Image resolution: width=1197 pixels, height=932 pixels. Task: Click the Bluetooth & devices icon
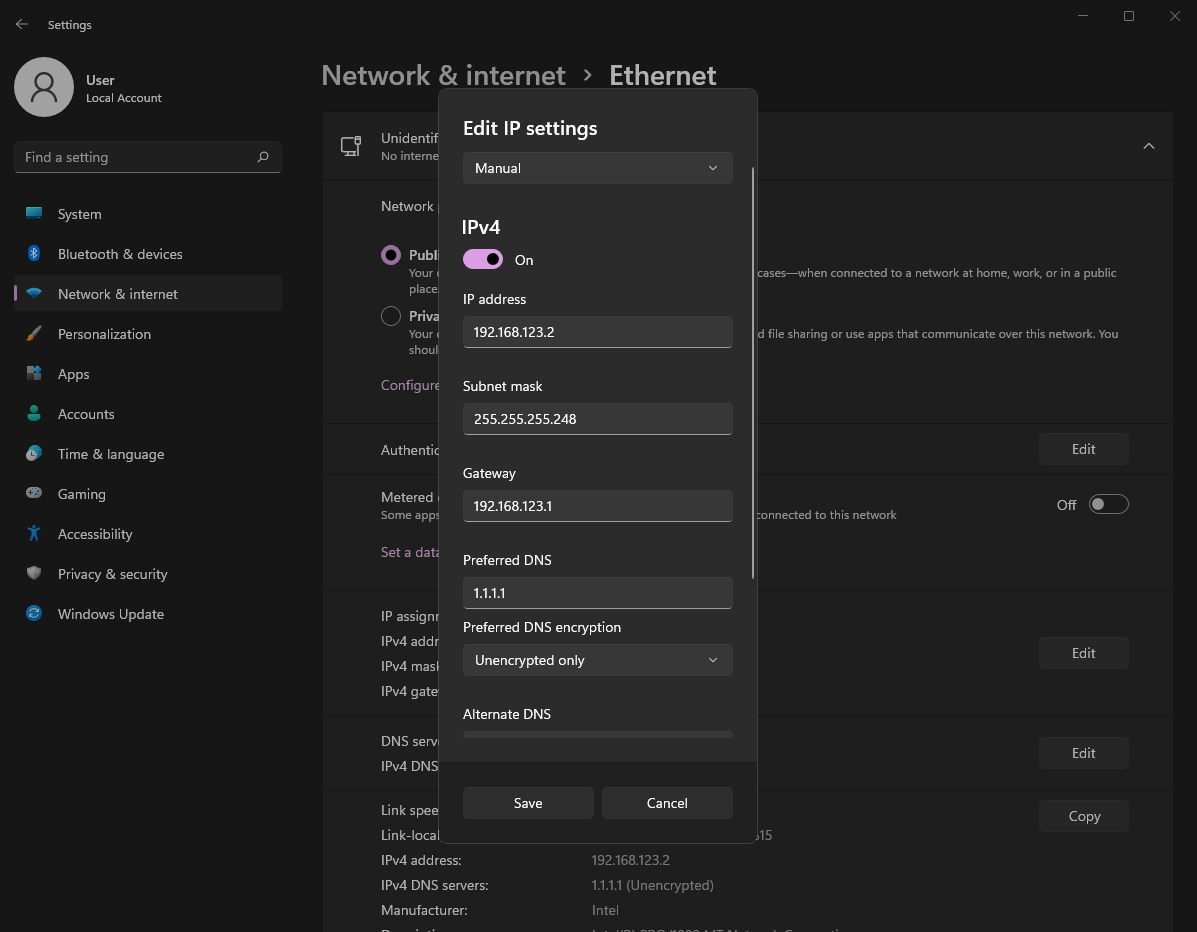[35, 254]
